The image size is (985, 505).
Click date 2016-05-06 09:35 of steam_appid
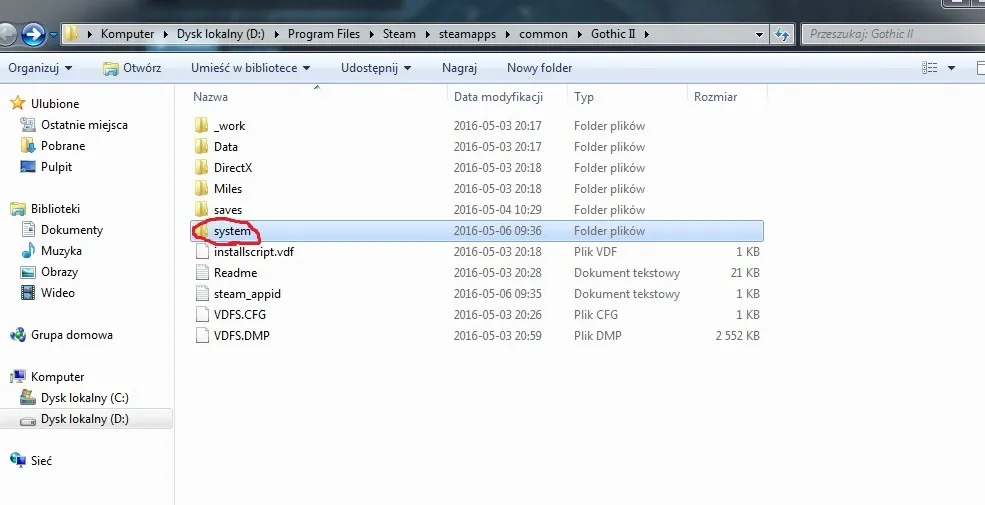(498, 293)
